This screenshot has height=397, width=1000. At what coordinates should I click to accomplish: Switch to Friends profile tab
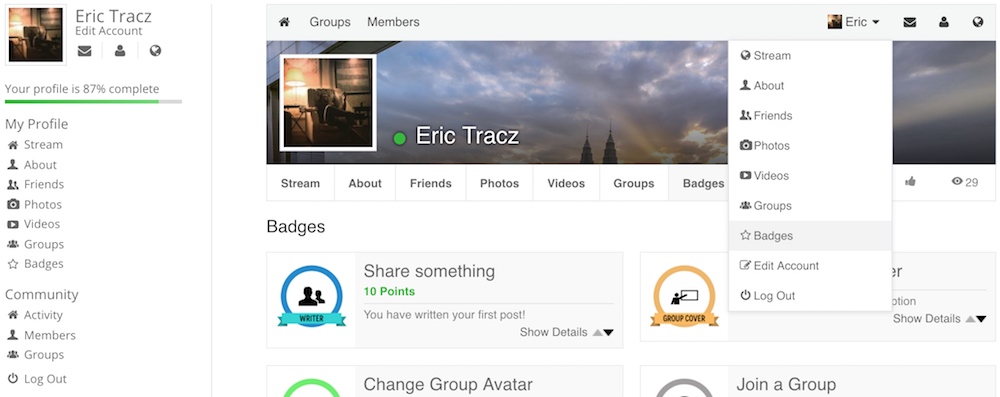coord(430,183)
